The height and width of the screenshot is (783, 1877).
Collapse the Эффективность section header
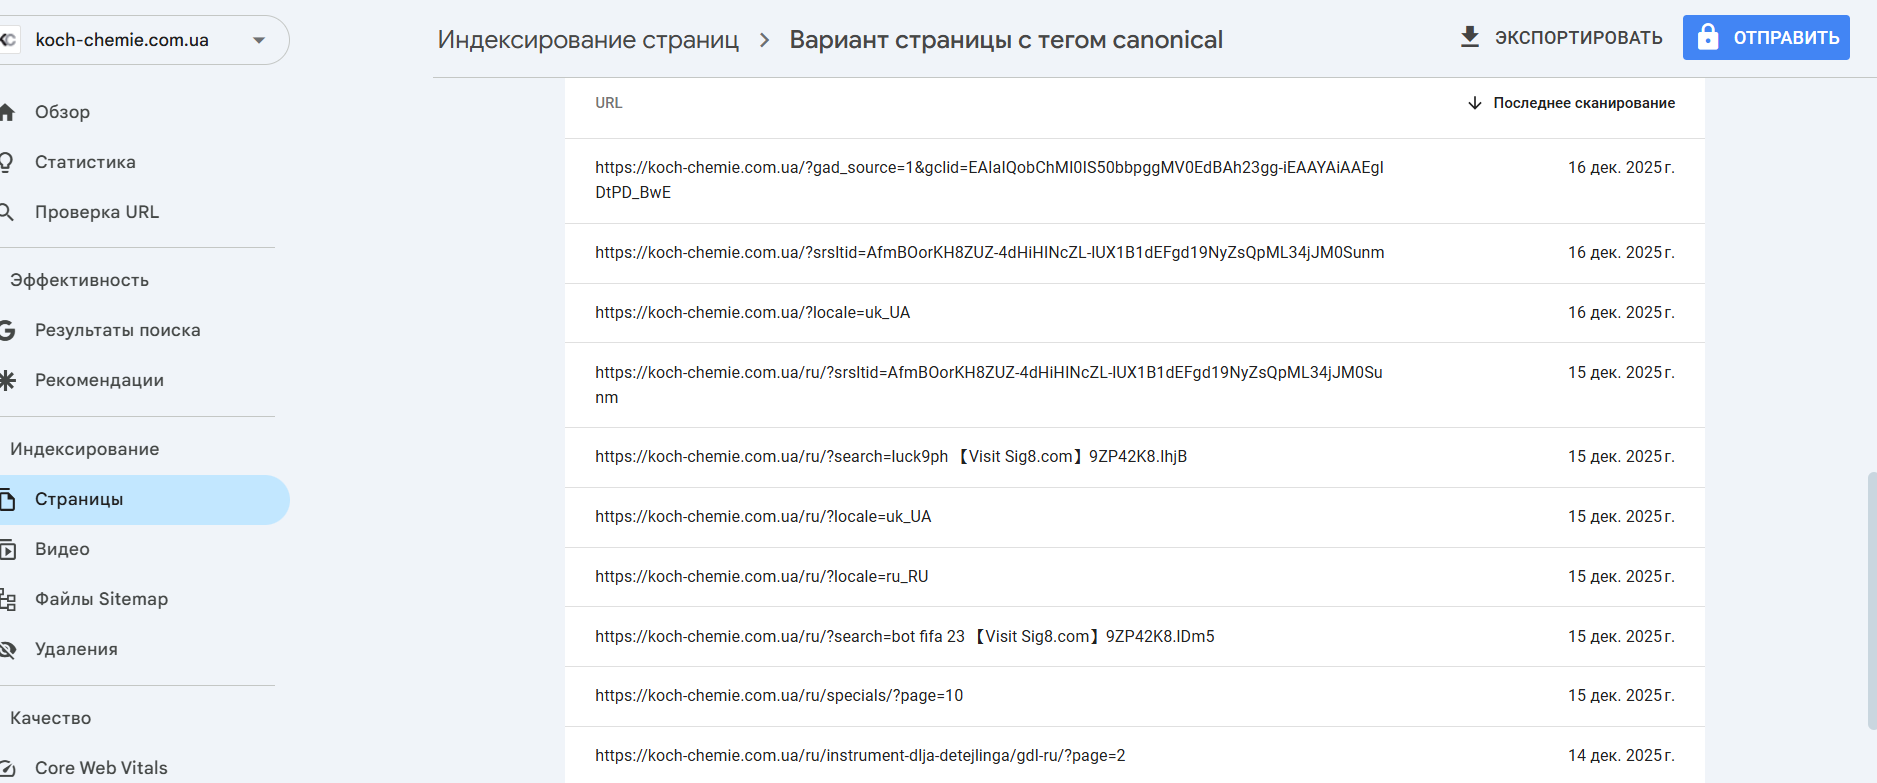[x=80, y=280]
